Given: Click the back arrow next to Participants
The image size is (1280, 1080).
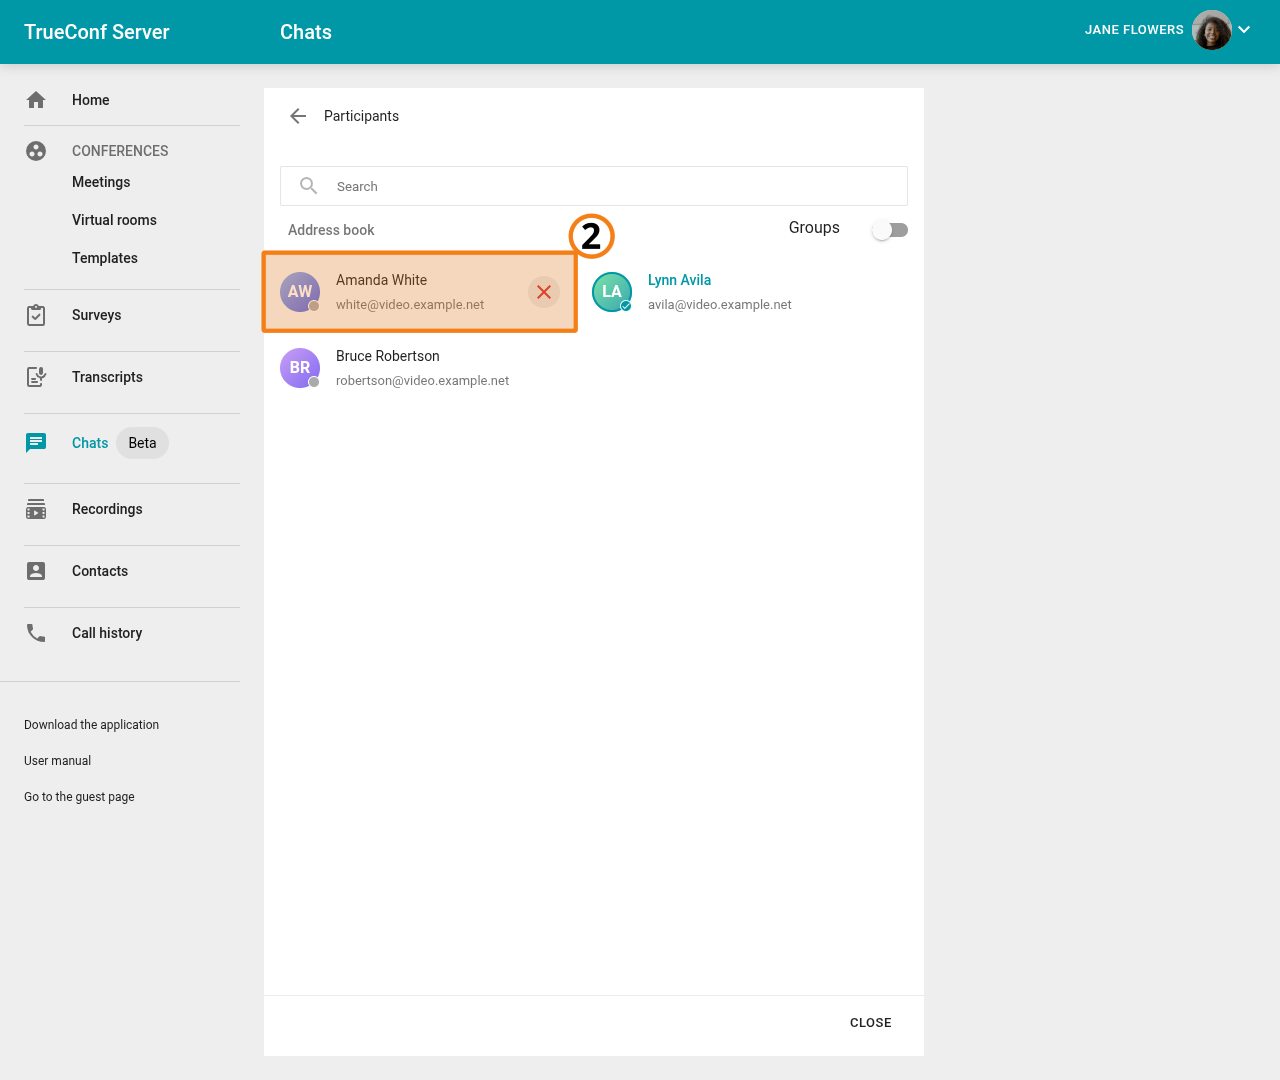Looking at the screenshot, I should [x=298, y=116].
